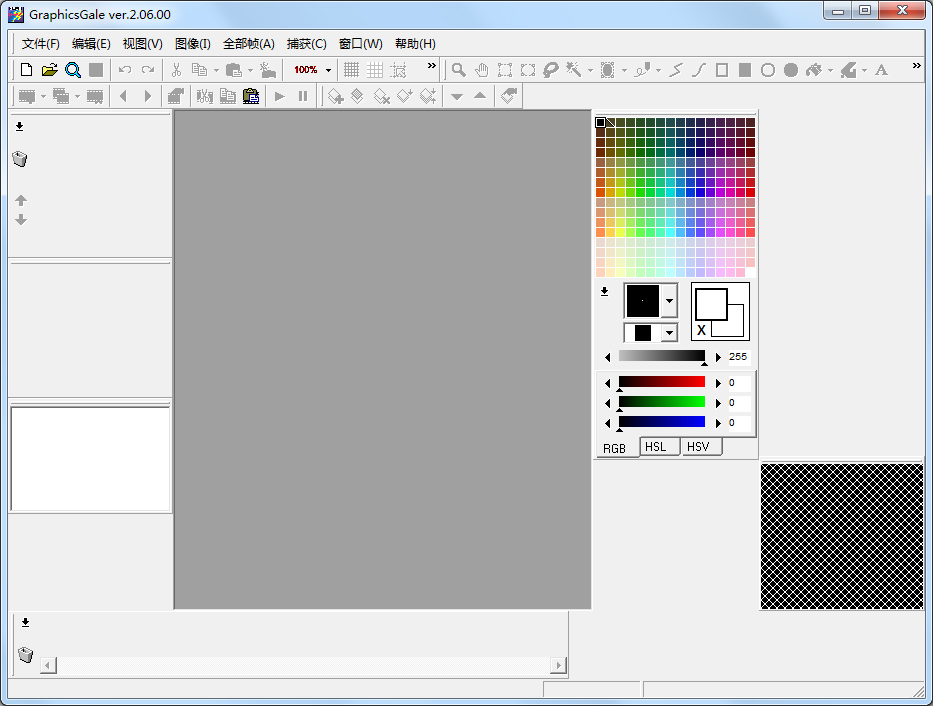The width and height of the screenshot is (933, 706).
Task: Expand the Paste options dropdown arrow
Action: (x=251, y=70)
